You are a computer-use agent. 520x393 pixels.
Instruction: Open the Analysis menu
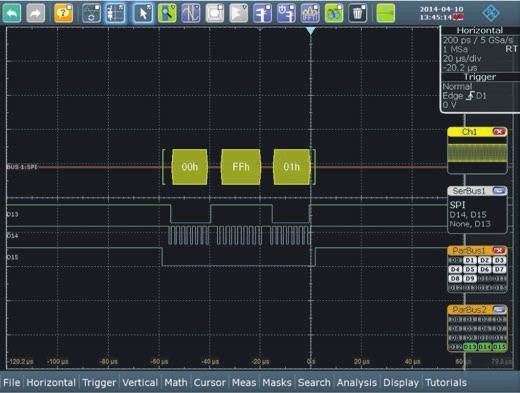[x=357, y=383]
